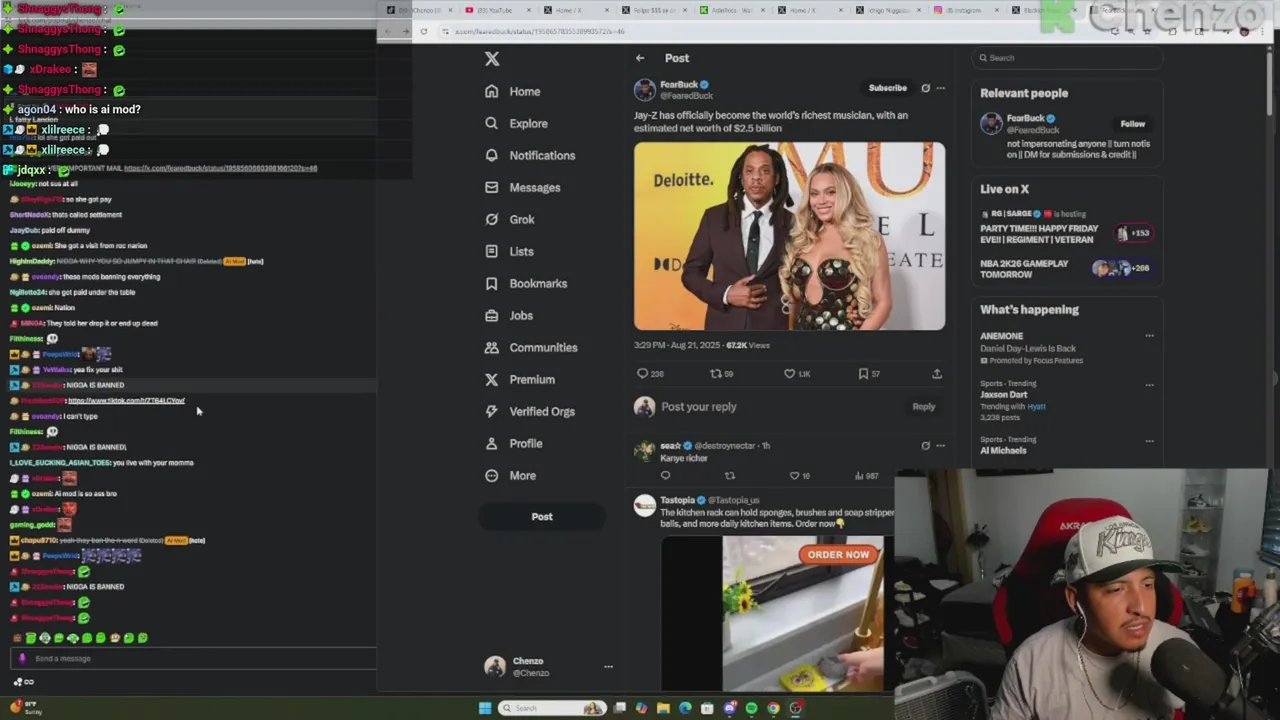
Task: Switch to the YouTube browser tab
Action: click(500, 10)
